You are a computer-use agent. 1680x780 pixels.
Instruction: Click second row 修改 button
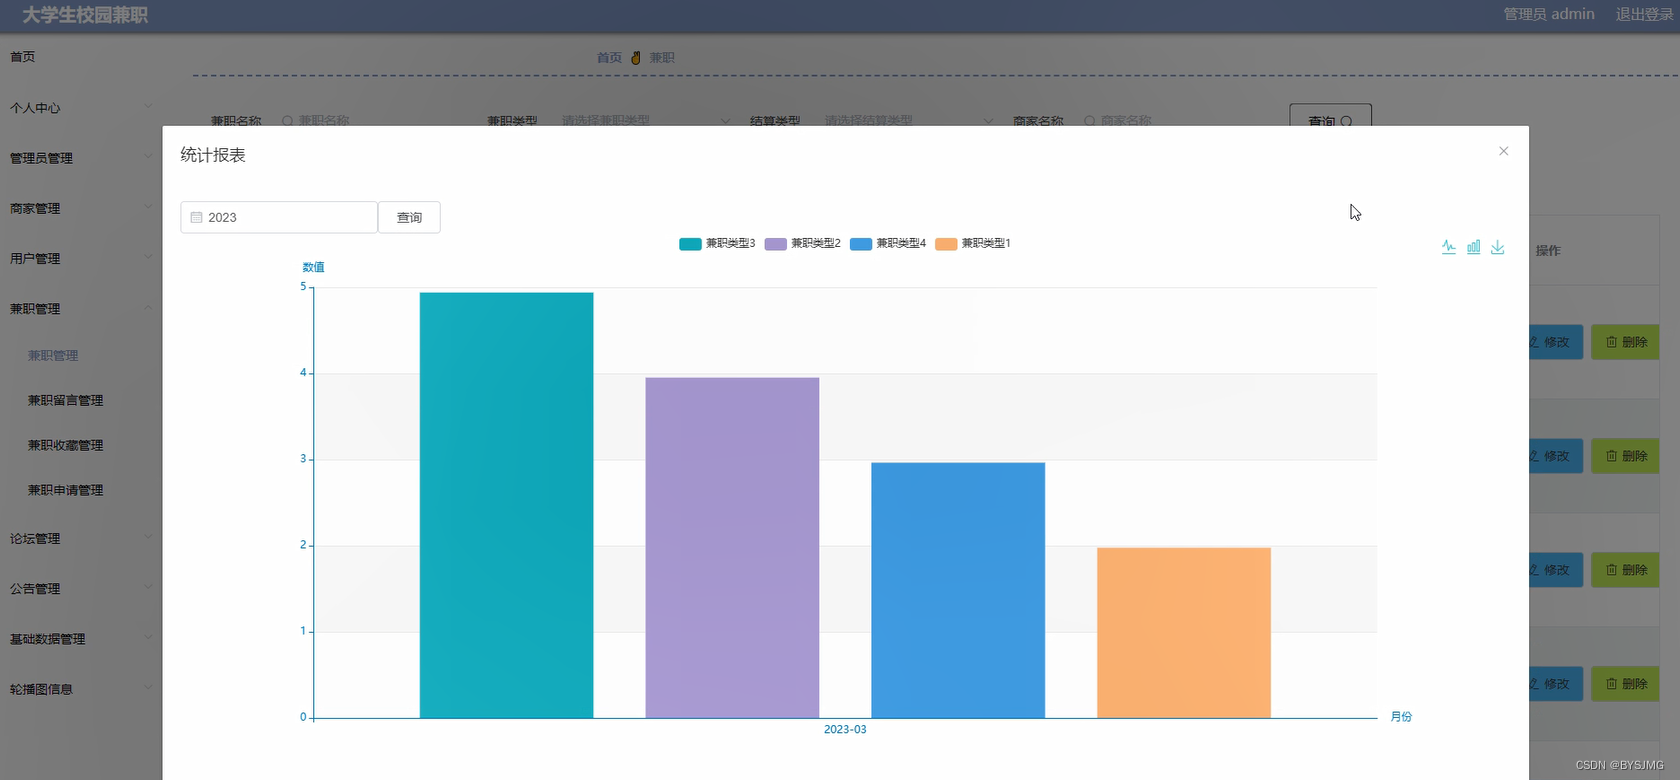(1556, 456)
